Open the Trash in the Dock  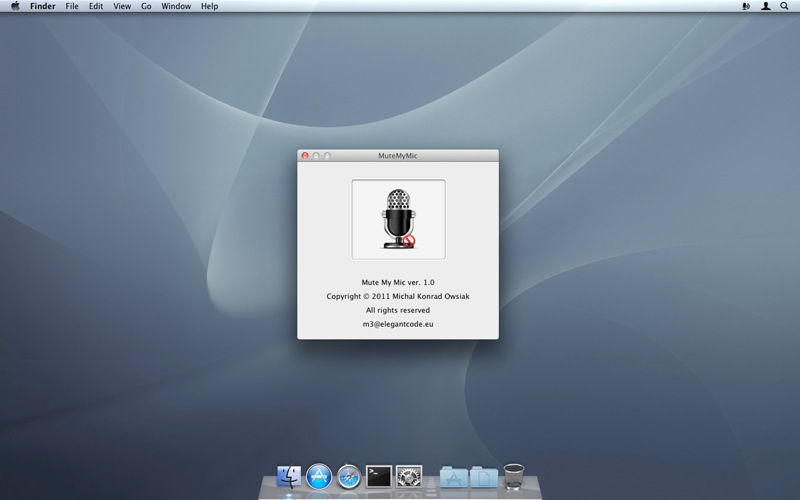click(514, 477)
